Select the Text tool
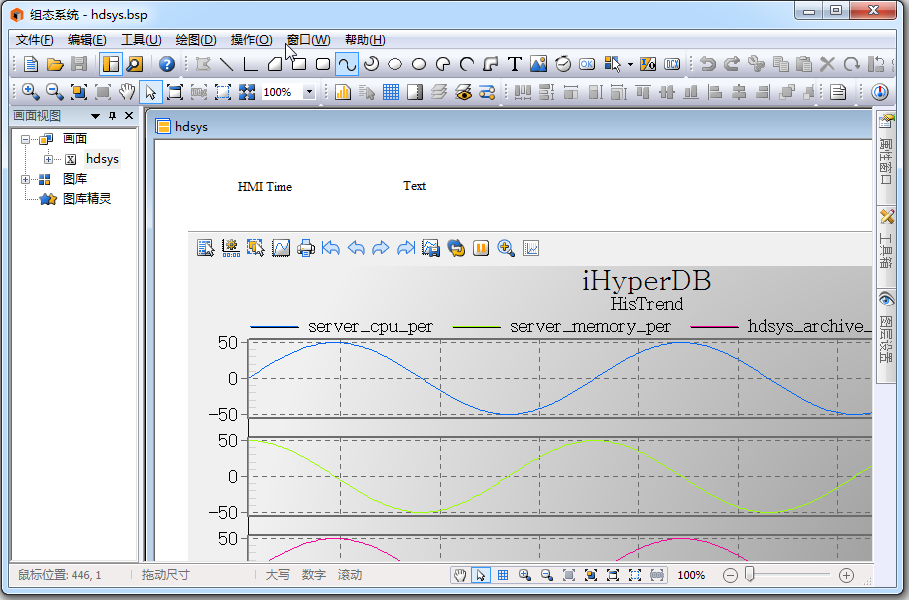 [514, 64]
